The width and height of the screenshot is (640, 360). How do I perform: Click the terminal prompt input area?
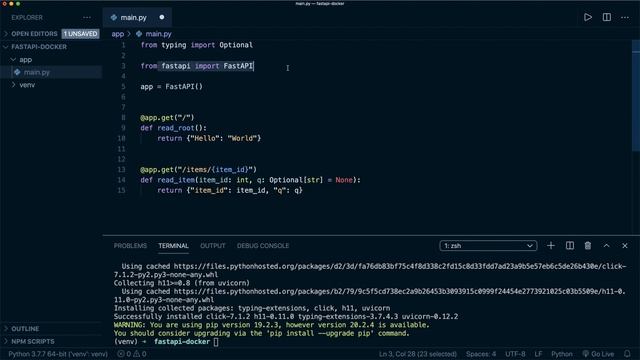pos(216,342)
